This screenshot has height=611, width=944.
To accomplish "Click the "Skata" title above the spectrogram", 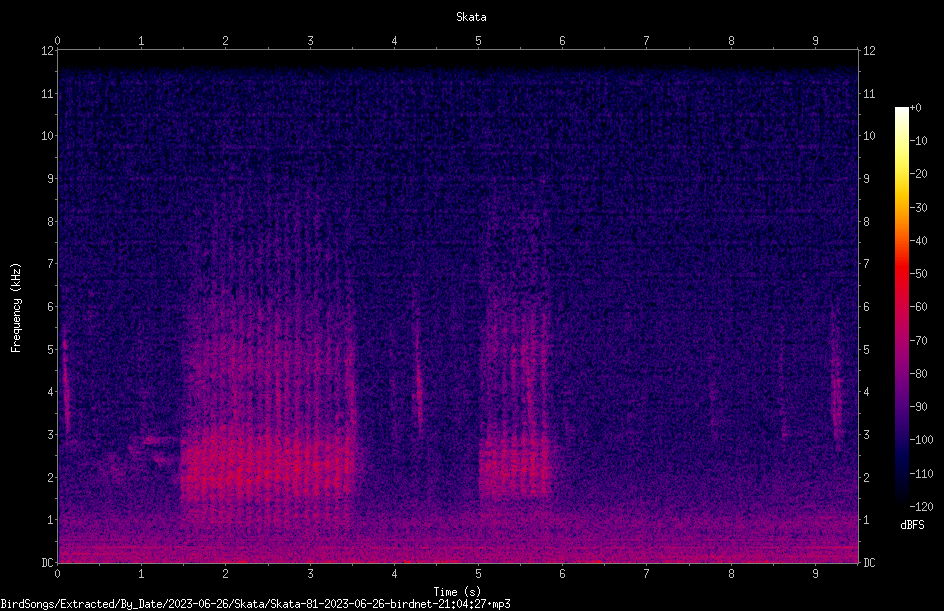I will pyautogui.click(x=471, y=17).
